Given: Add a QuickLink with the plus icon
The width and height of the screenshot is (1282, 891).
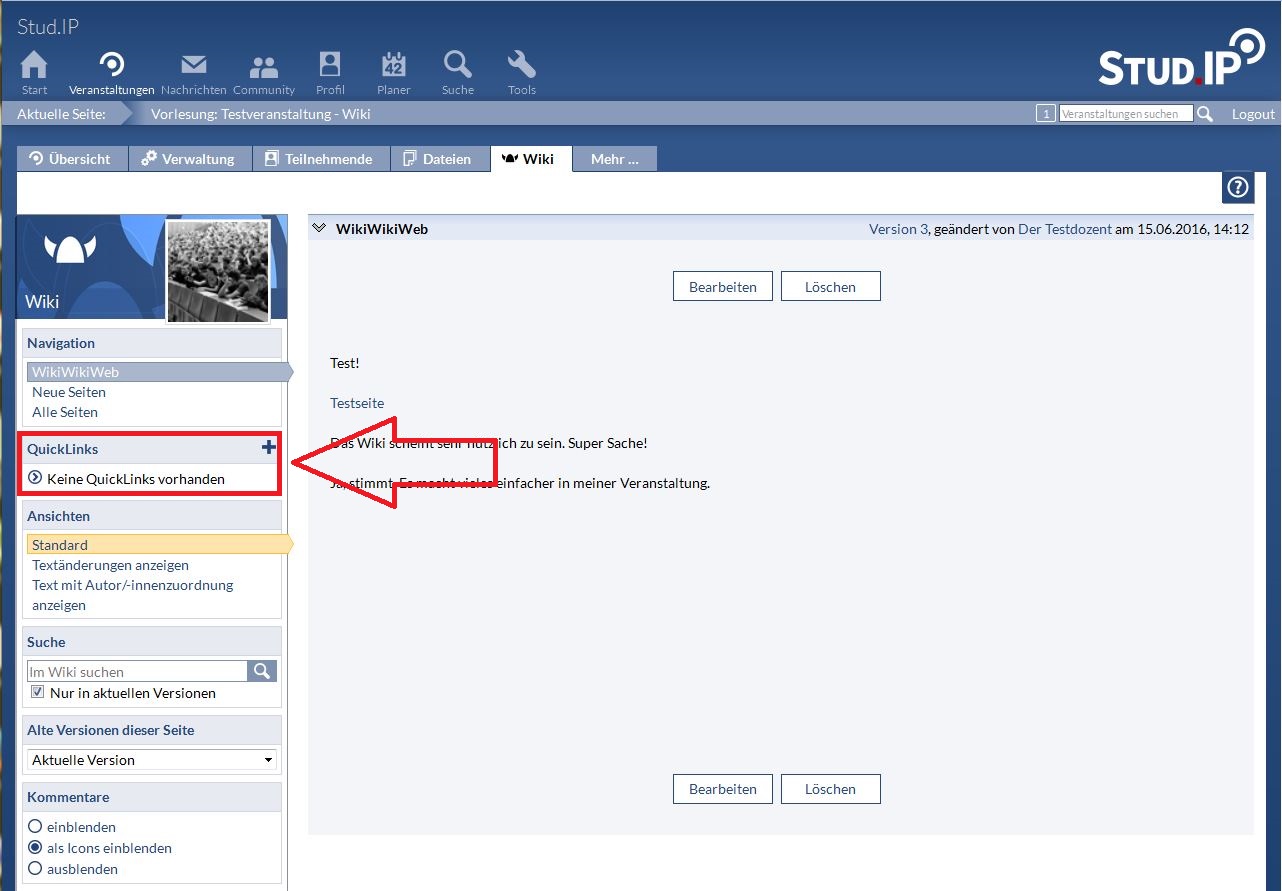Looking at the screenshot, I should click(x=268, y=449).
